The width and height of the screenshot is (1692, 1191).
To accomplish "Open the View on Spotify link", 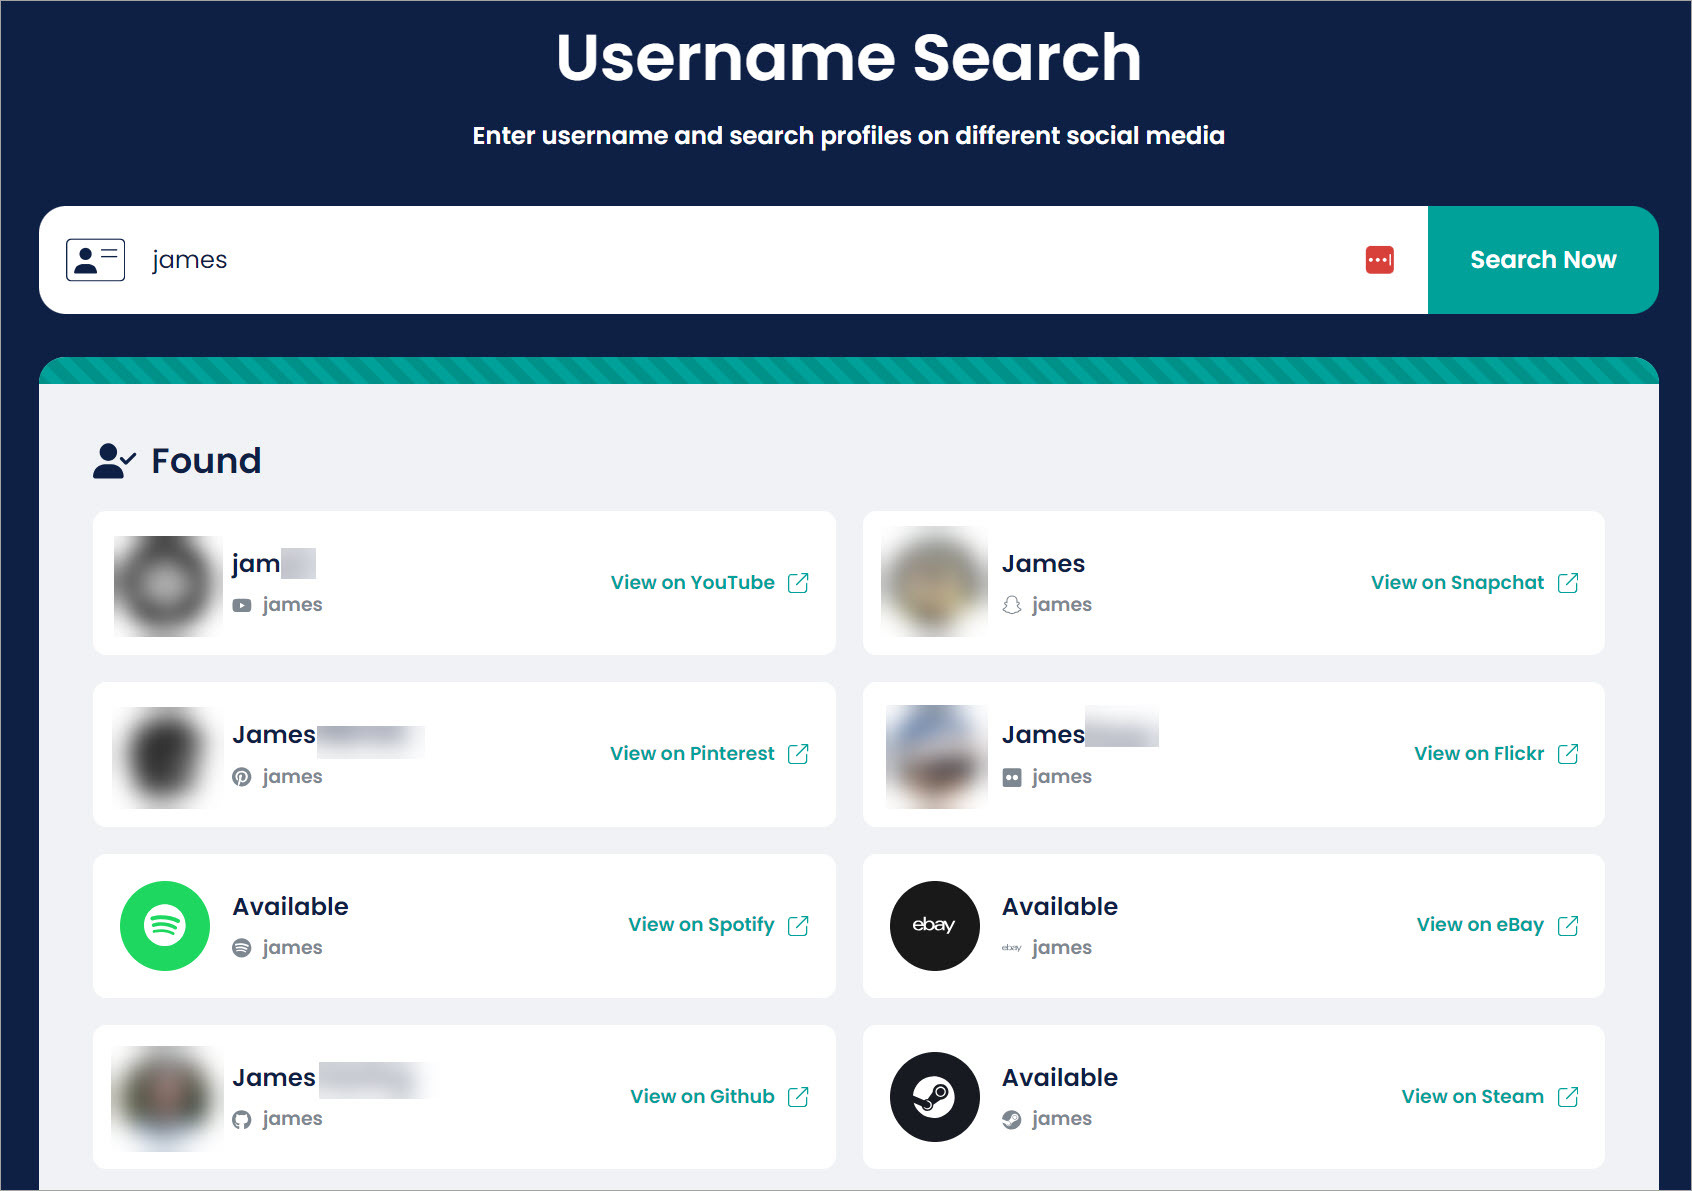I will (700, 924).
